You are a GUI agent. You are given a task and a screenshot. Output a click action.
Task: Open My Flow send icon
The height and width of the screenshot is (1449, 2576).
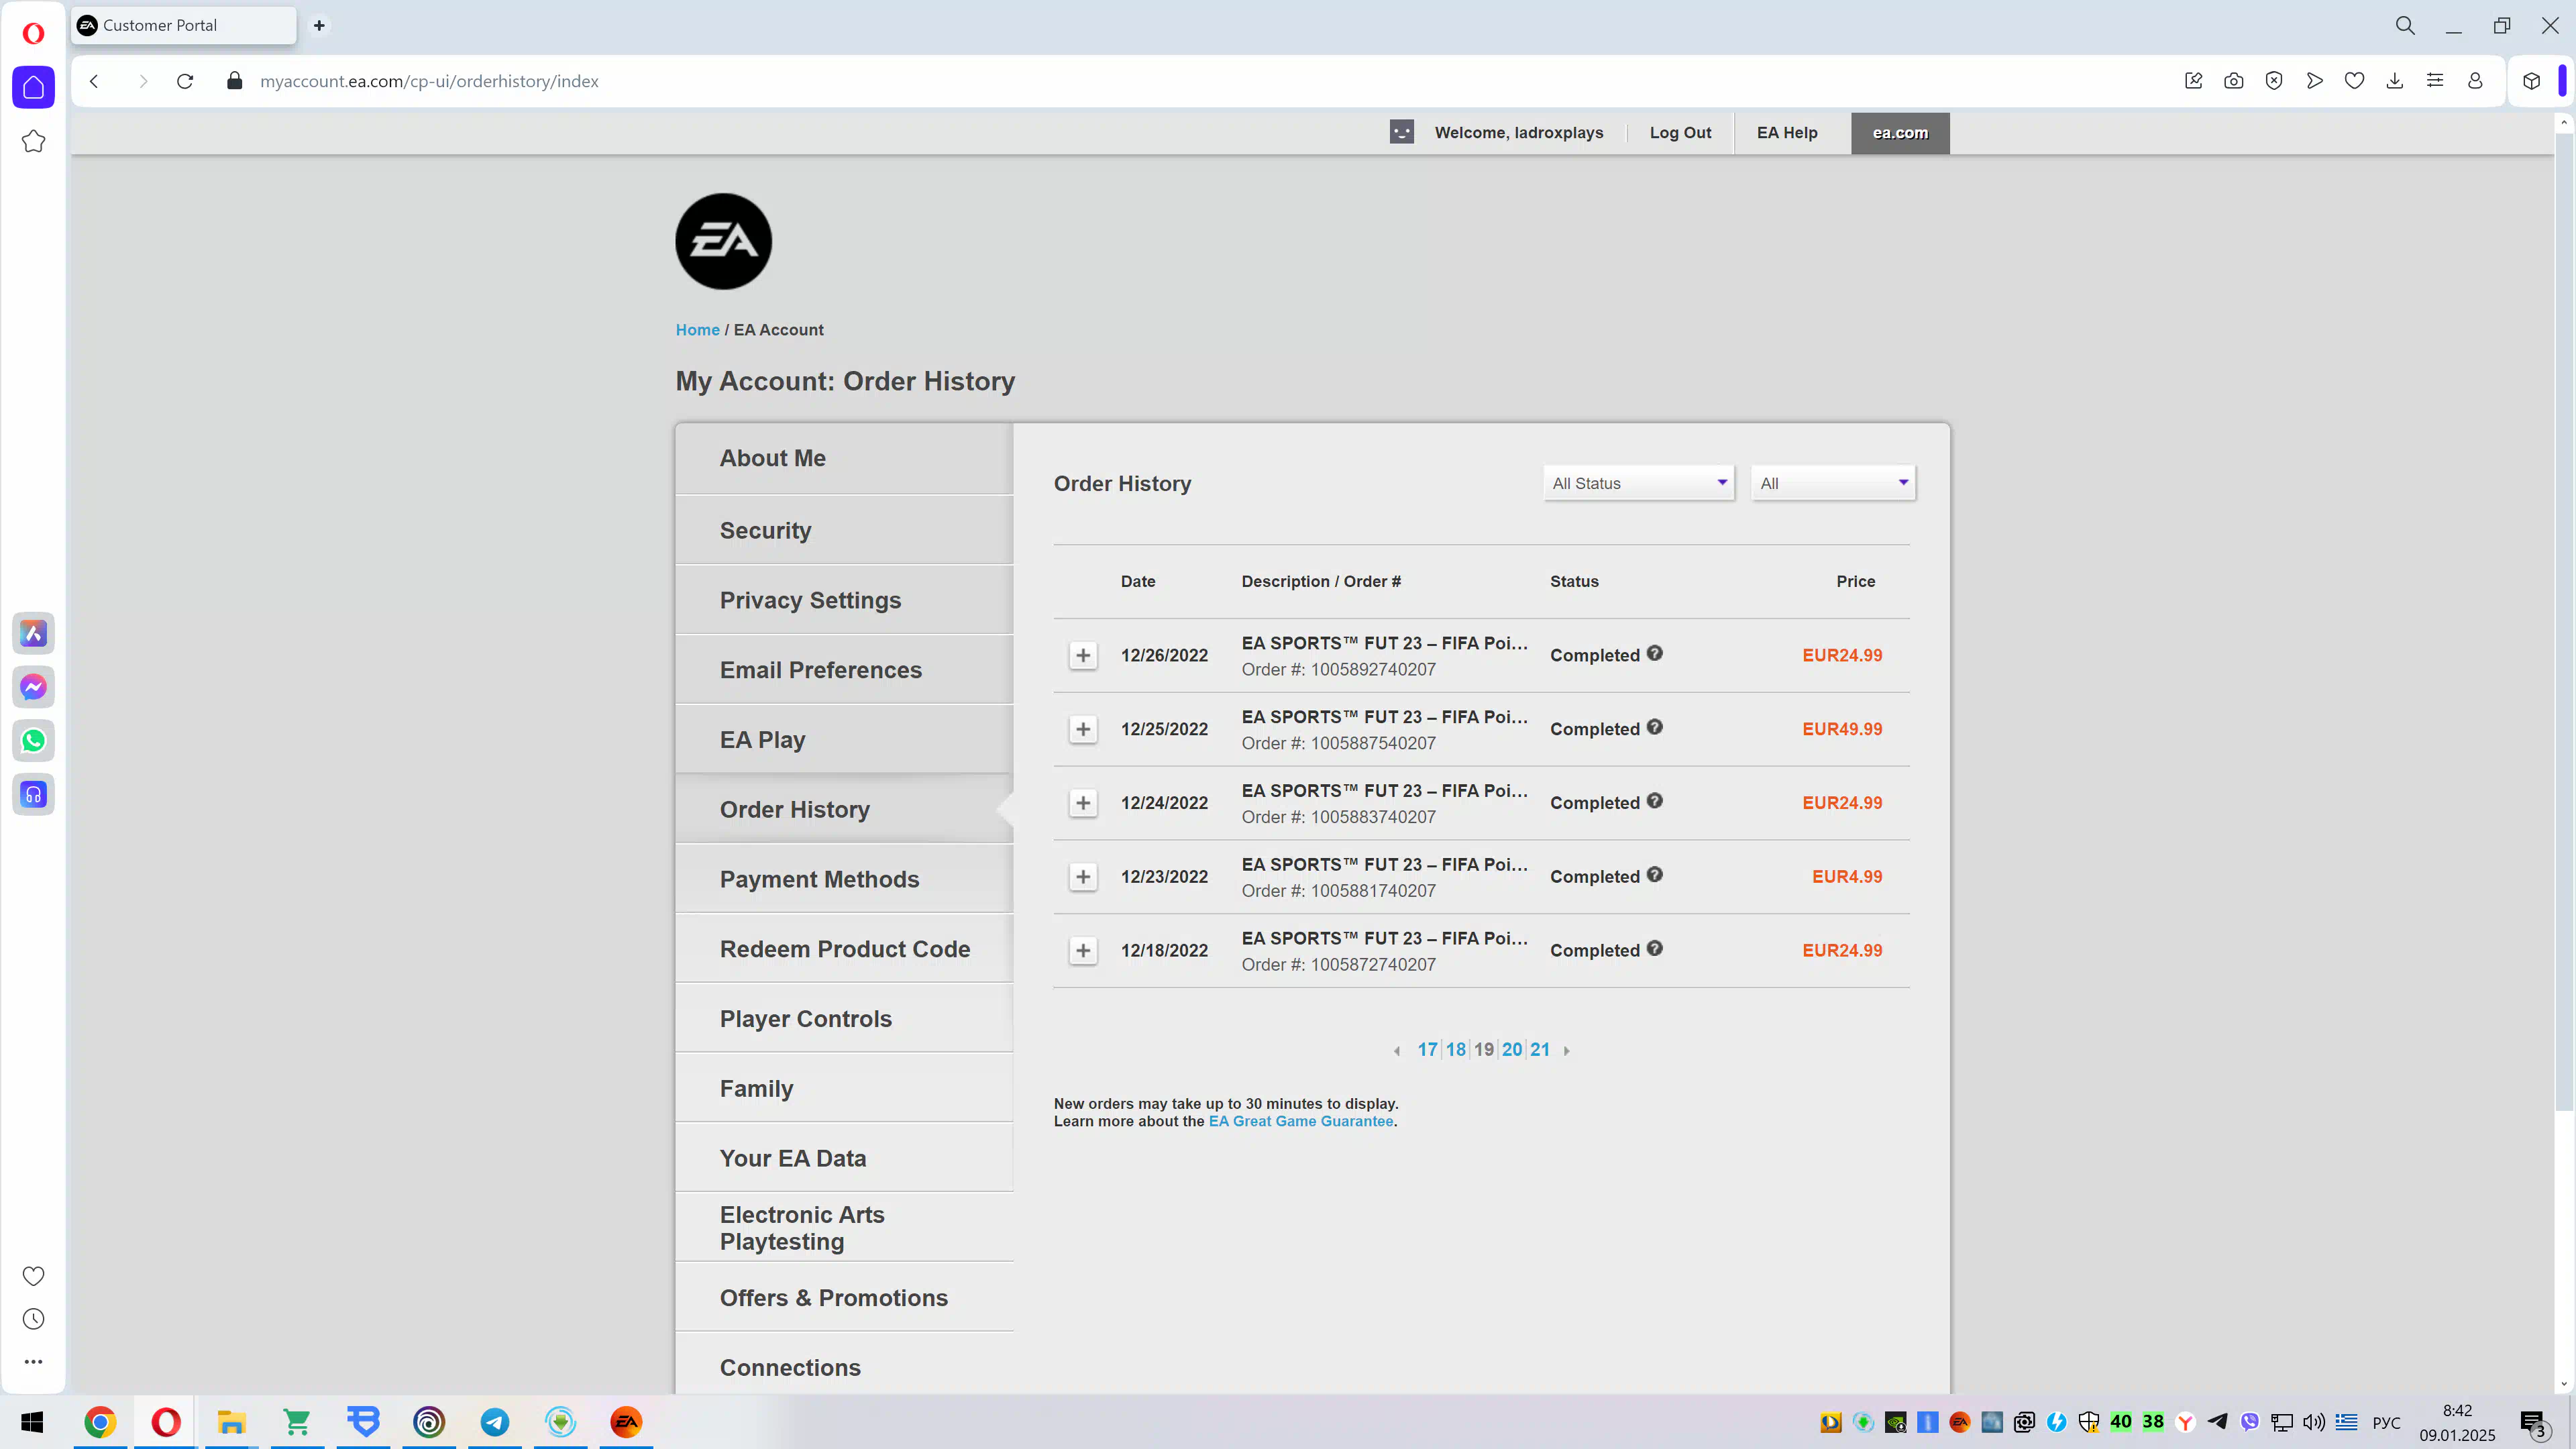2314,81
